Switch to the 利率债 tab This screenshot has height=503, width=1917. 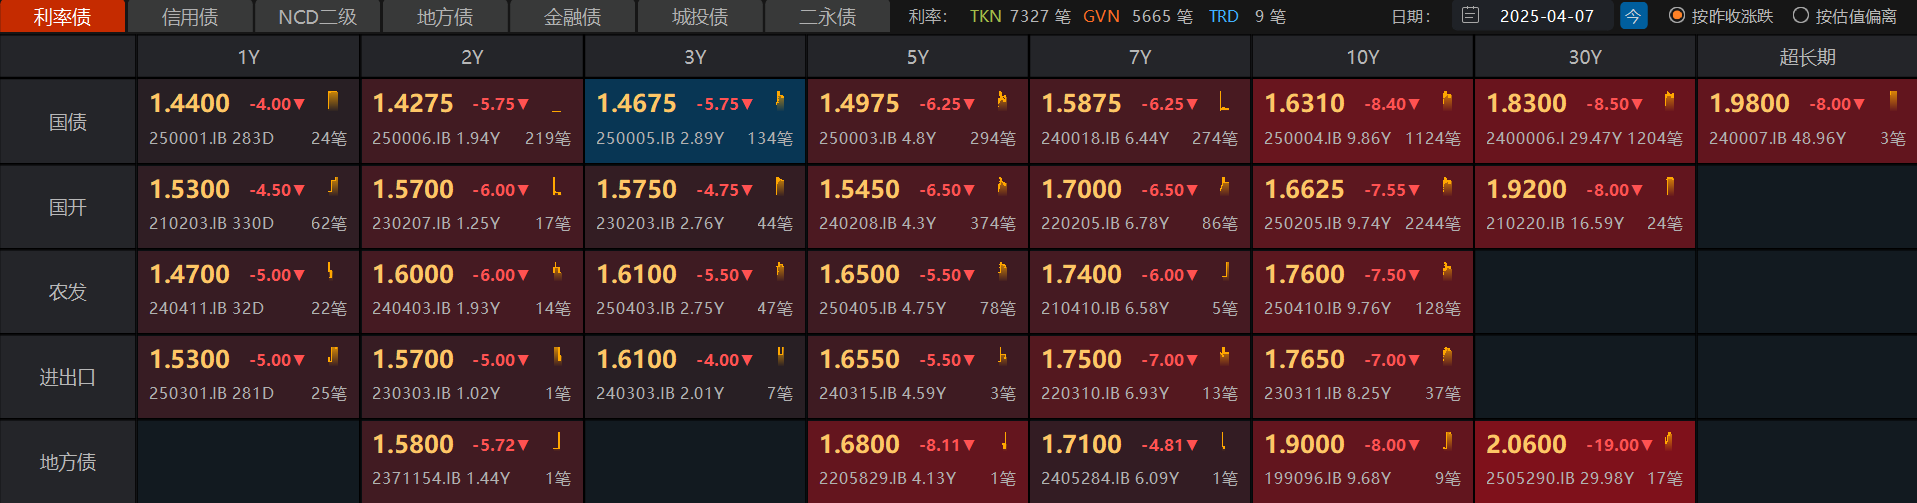point(63,17)
